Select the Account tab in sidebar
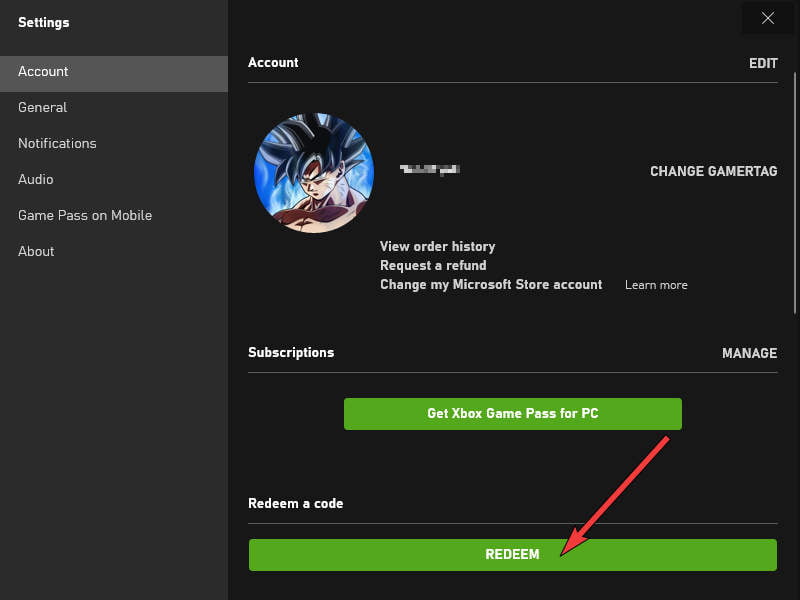The width and height of the screenshot is (800, 600). (43, 71)
